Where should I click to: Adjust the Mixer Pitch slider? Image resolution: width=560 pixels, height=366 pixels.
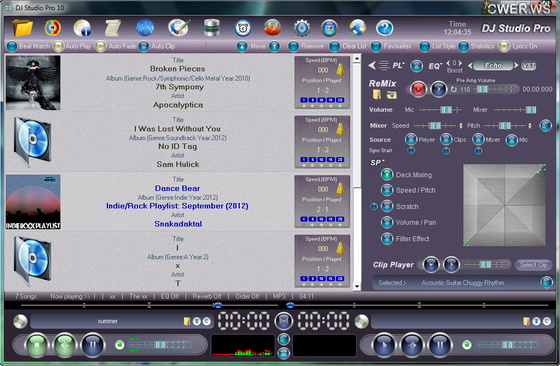click(x=505, y=126)
